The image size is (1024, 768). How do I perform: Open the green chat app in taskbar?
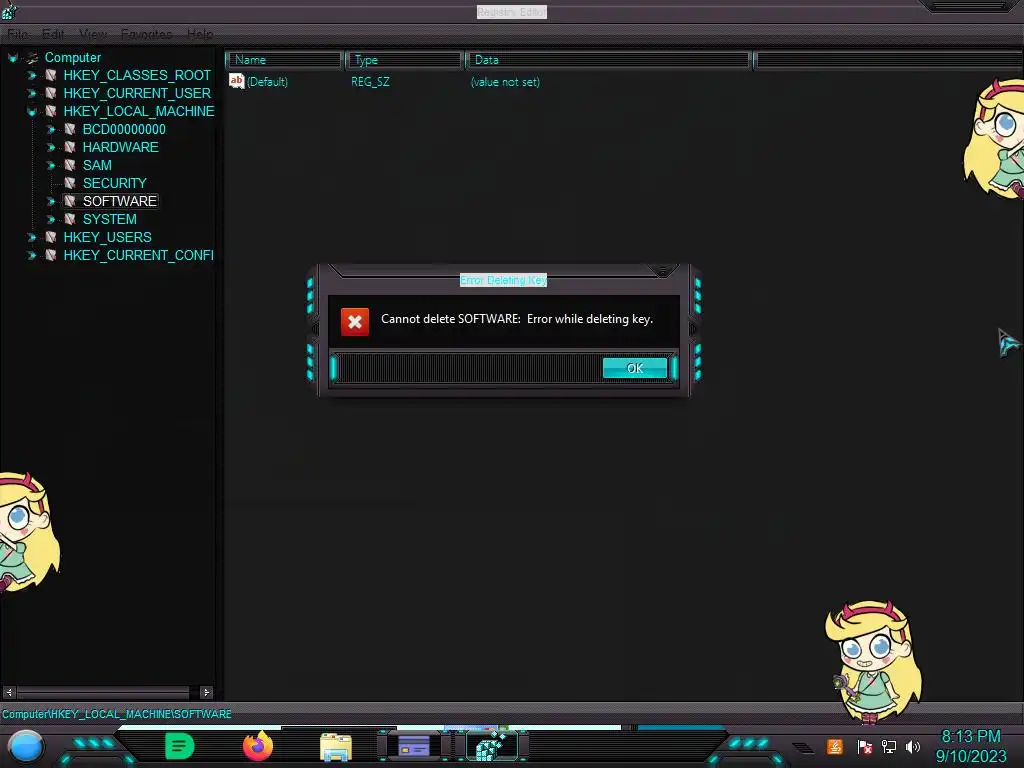180,746
